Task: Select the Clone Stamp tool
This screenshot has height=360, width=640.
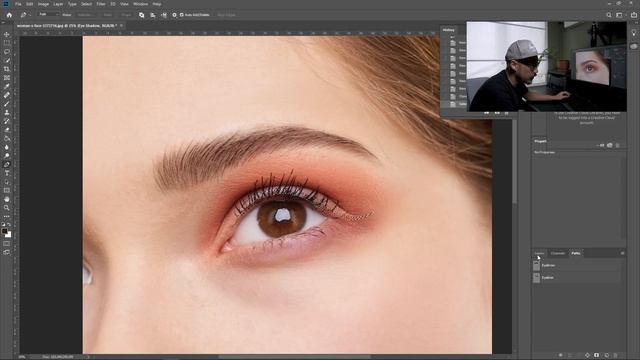Action: [7, 112]
